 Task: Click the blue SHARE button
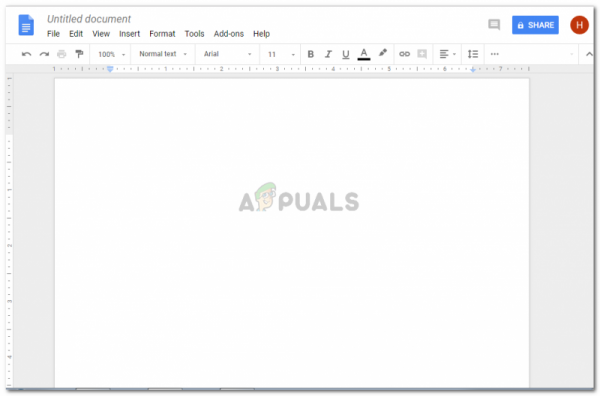tap(535, 25)
